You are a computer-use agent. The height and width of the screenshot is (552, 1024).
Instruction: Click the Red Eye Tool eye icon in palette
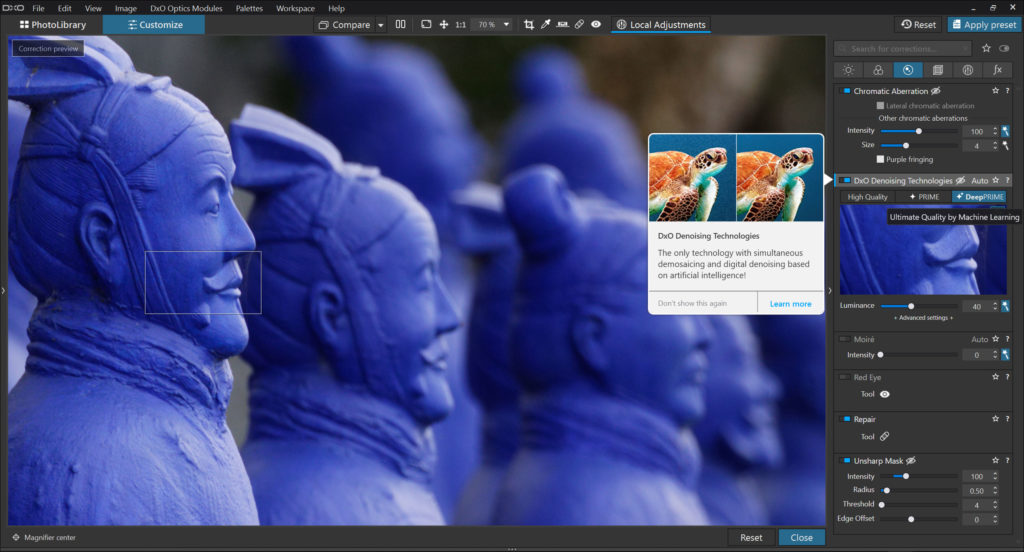click(x=885, y=394)
